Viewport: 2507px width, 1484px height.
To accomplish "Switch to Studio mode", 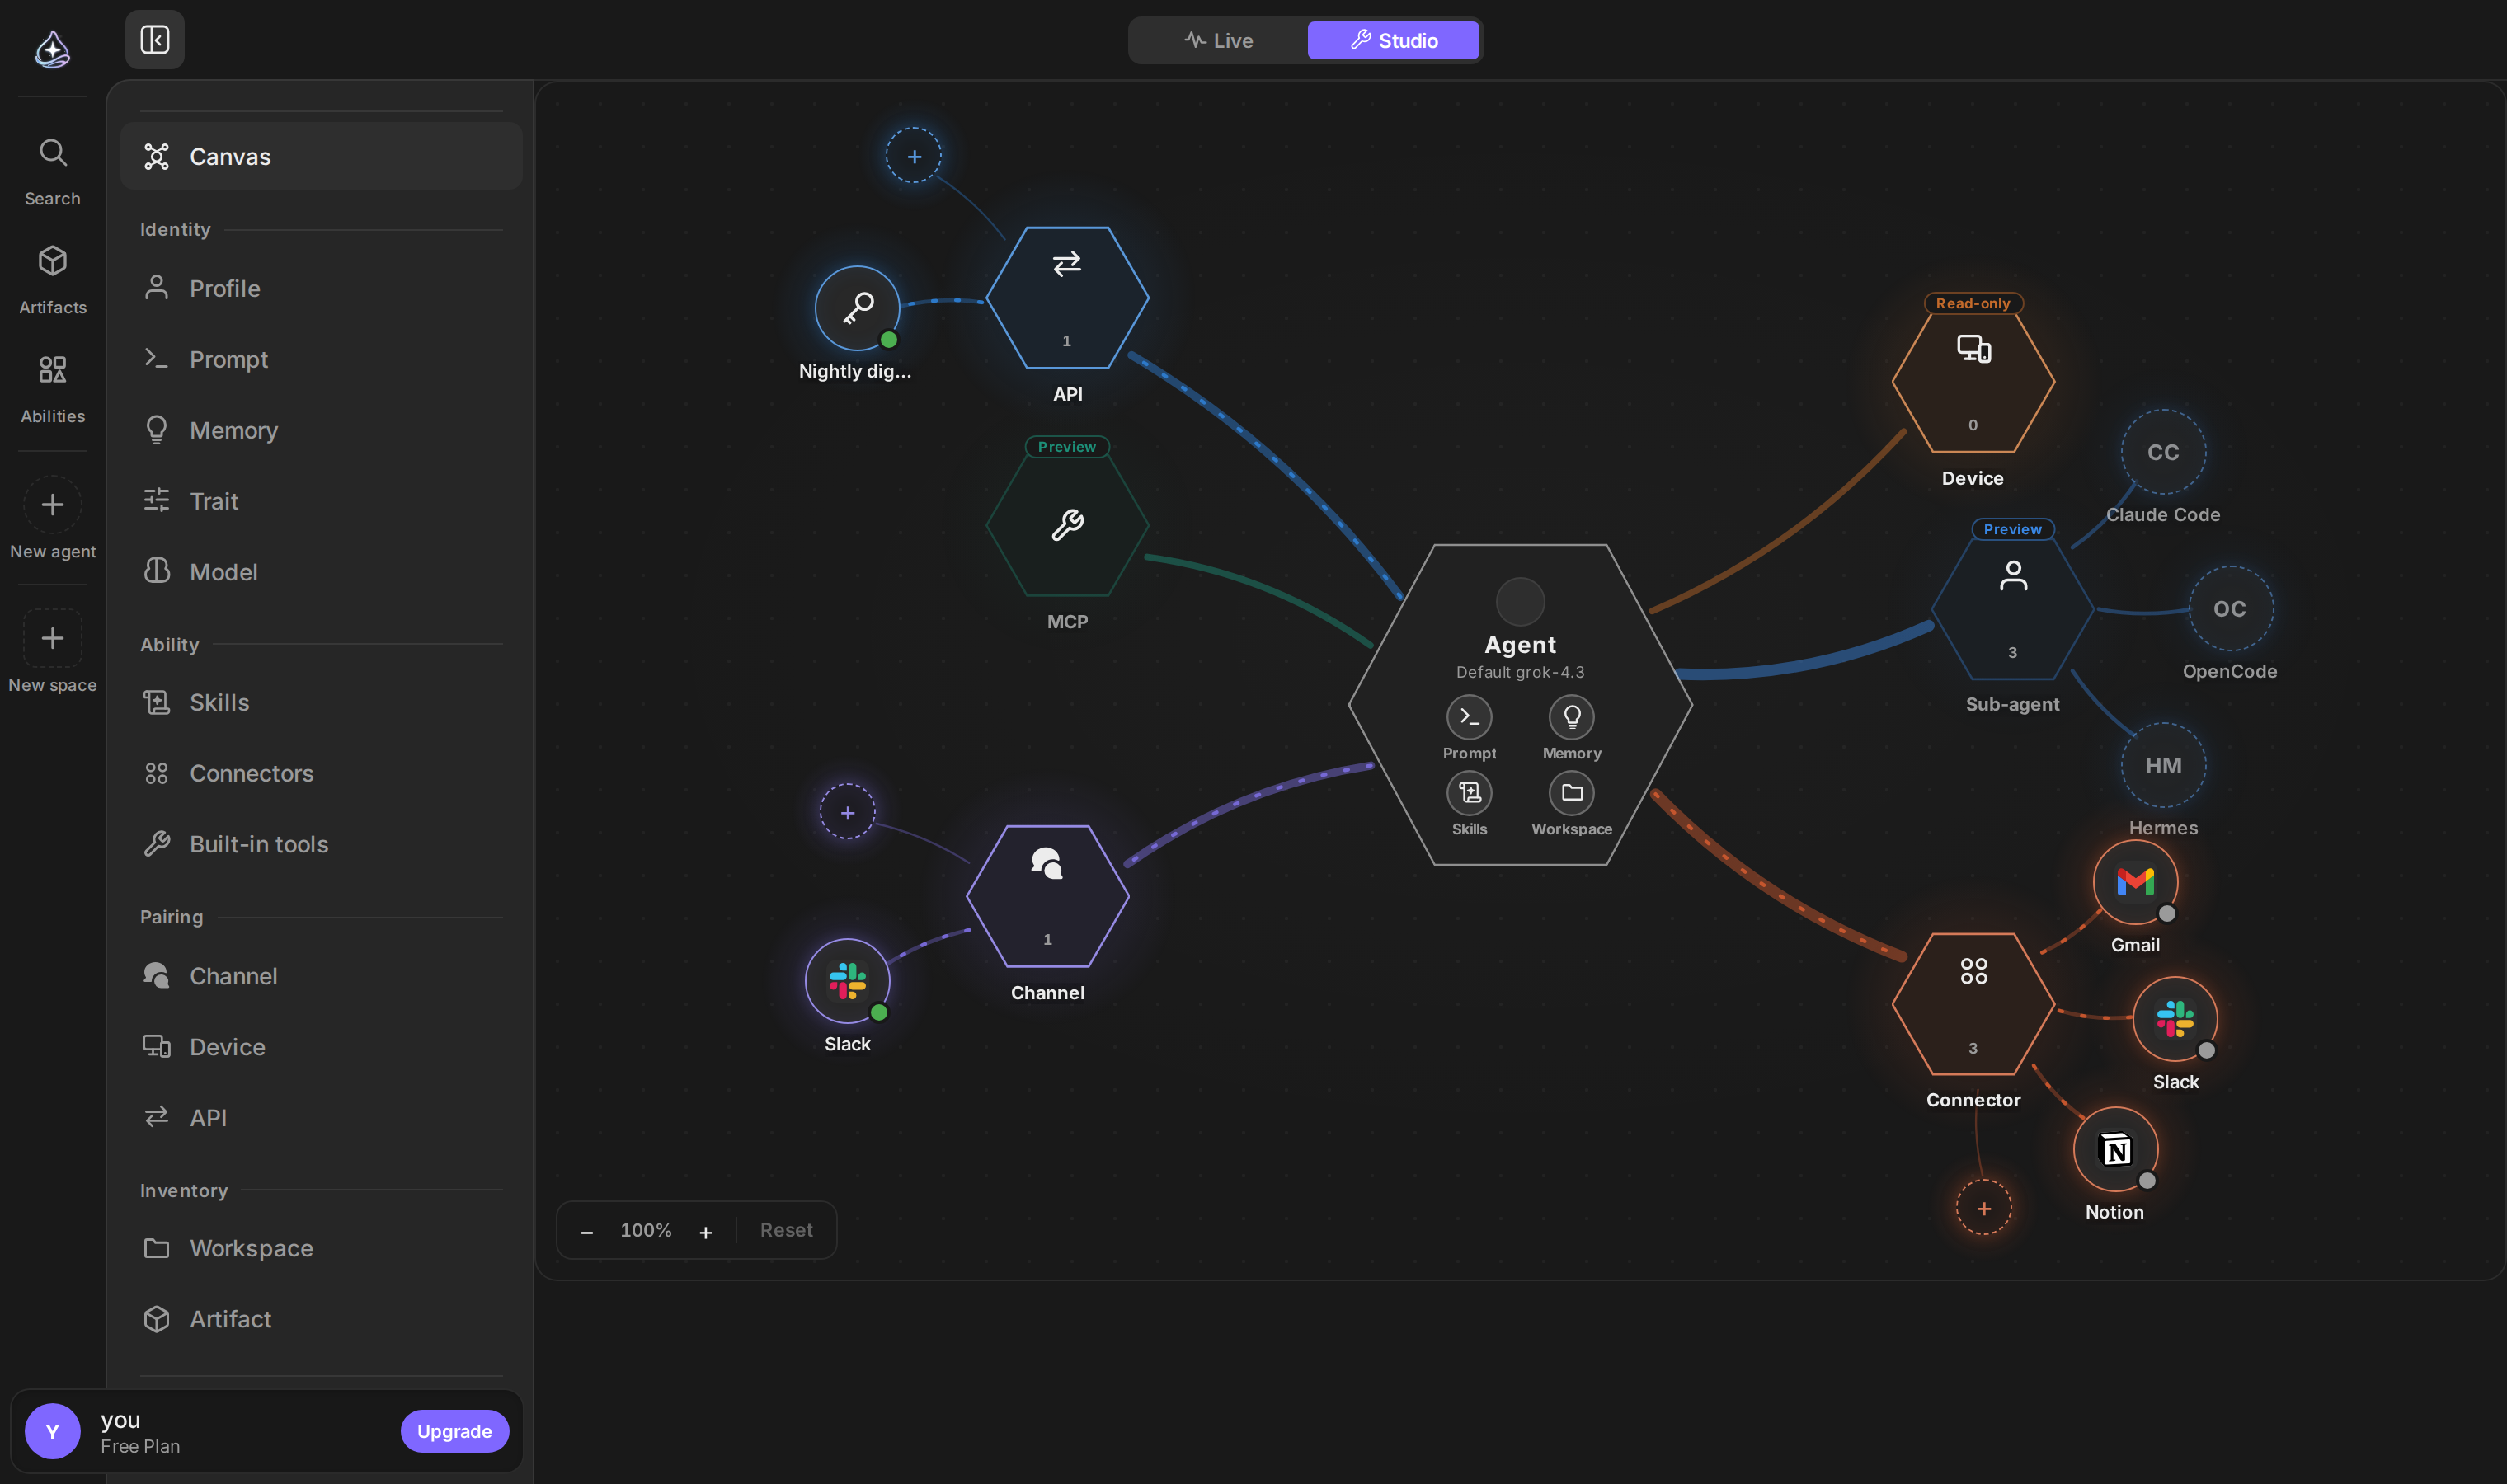I will pyautogui.click(x=1392, y=40).
